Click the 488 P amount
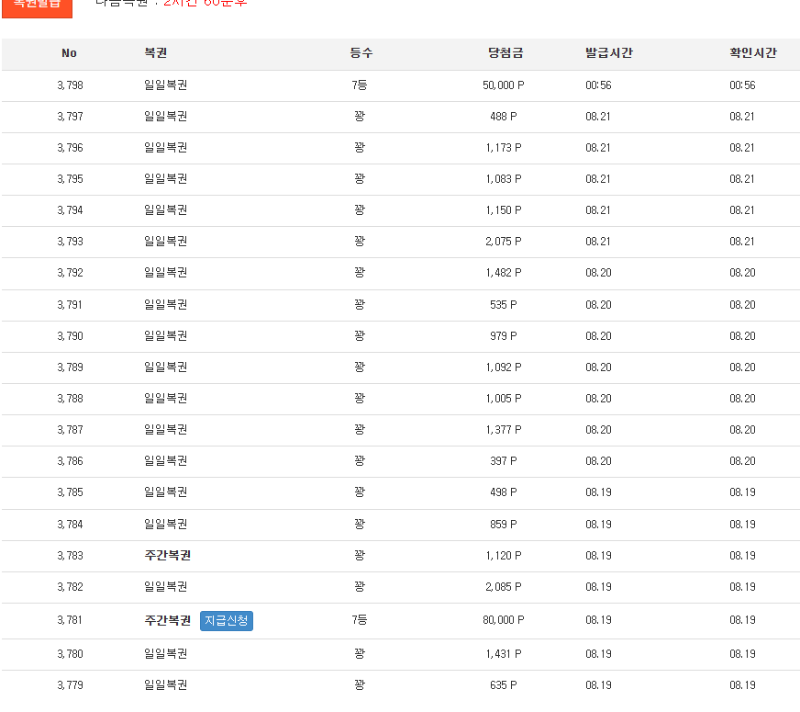 click(503, 116)
